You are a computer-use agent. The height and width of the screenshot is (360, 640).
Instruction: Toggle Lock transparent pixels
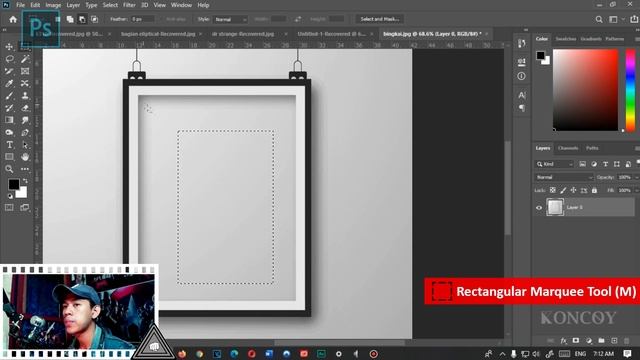552,190
